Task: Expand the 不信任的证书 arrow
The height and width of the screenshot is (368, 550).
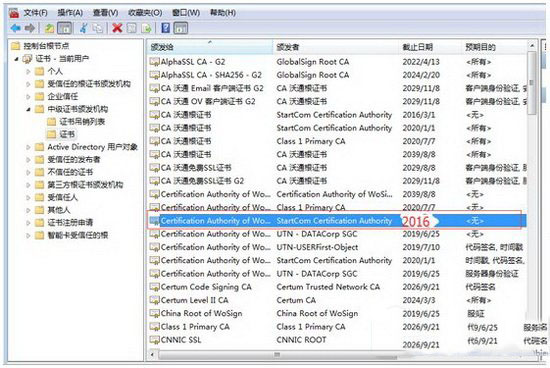Action: [x=28, y=173]
